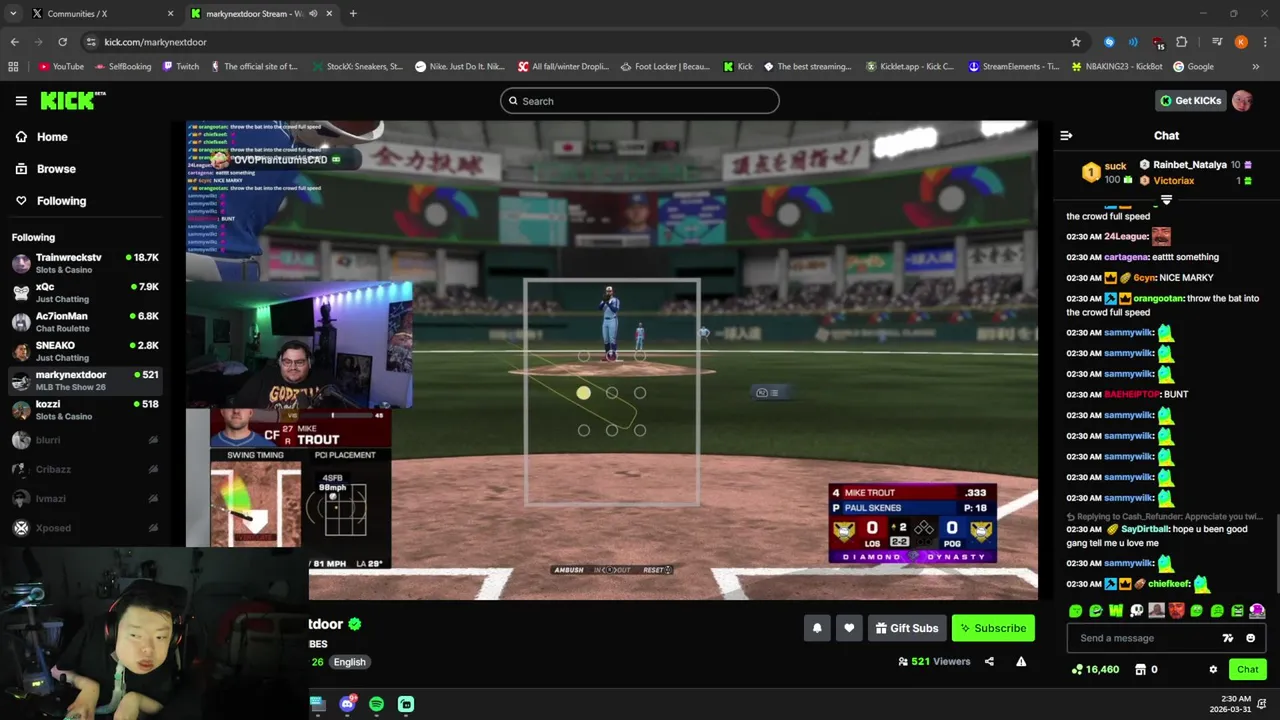1280x720 pixels.
Task: Share the stream via share icon
Action: (989, 661)
